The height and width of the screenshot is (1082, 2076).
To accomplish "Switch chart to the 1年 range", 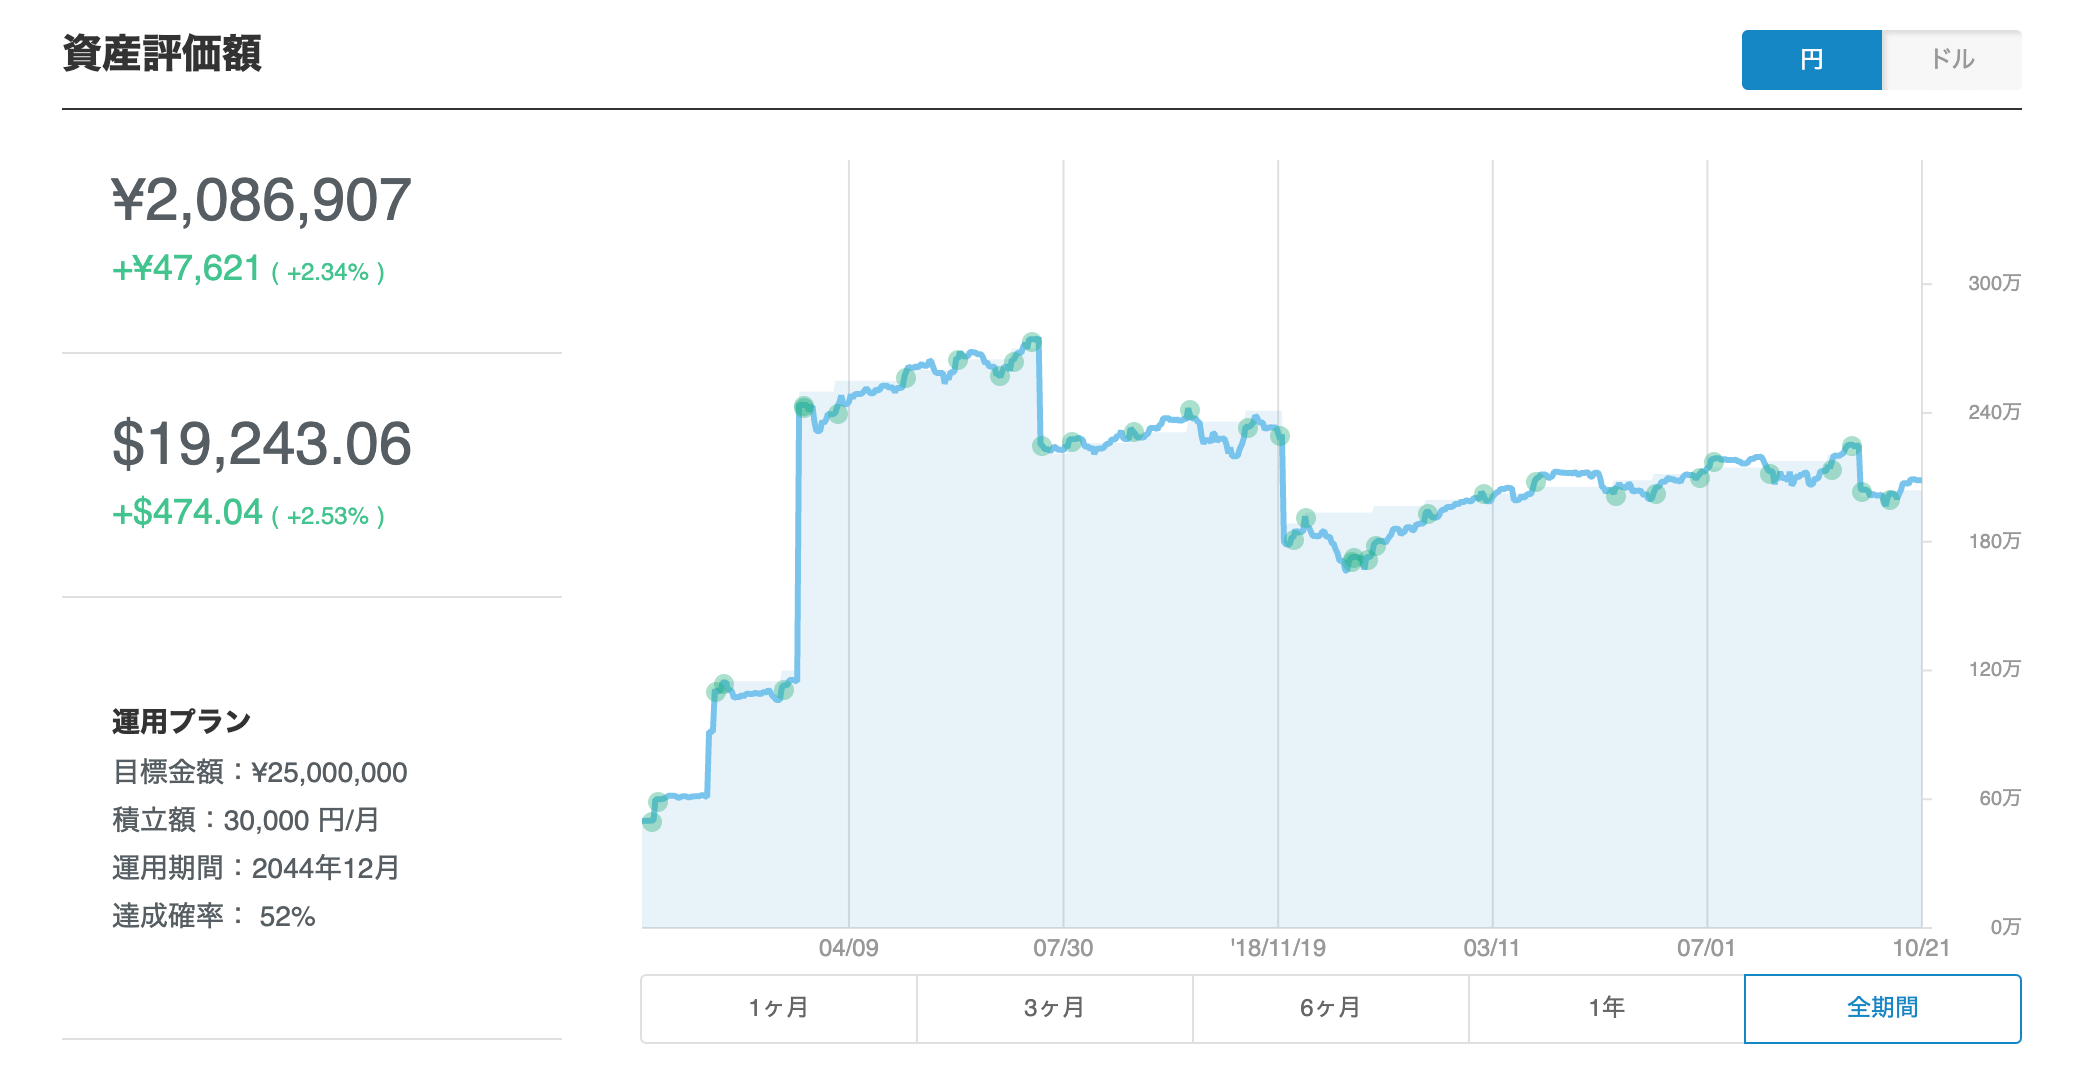I will (1606, 1008).
